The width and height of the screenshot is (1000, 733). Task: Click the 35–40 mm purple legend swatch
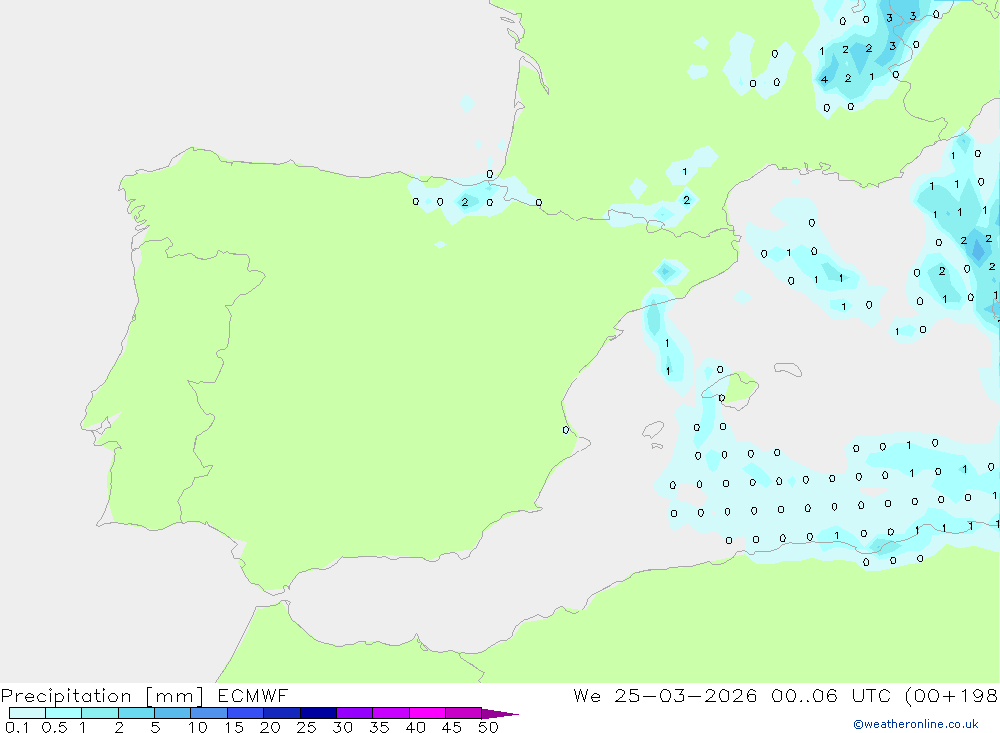click(x=391, y=713)
